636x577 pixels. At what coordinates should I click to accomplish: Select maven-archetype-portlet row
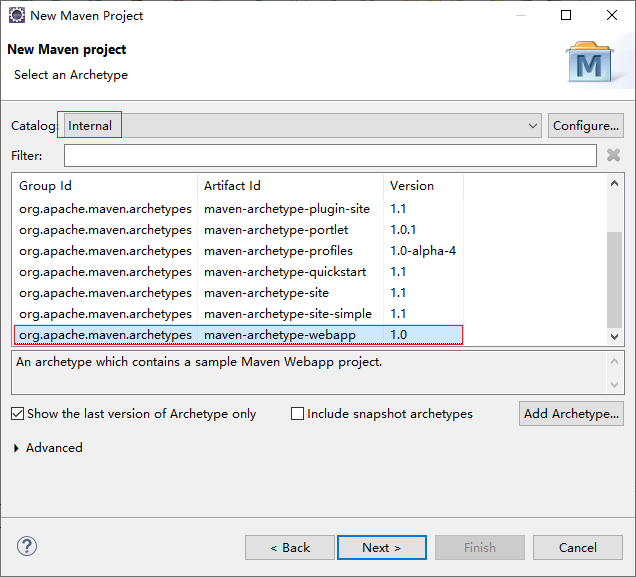[x=238, y=230]
